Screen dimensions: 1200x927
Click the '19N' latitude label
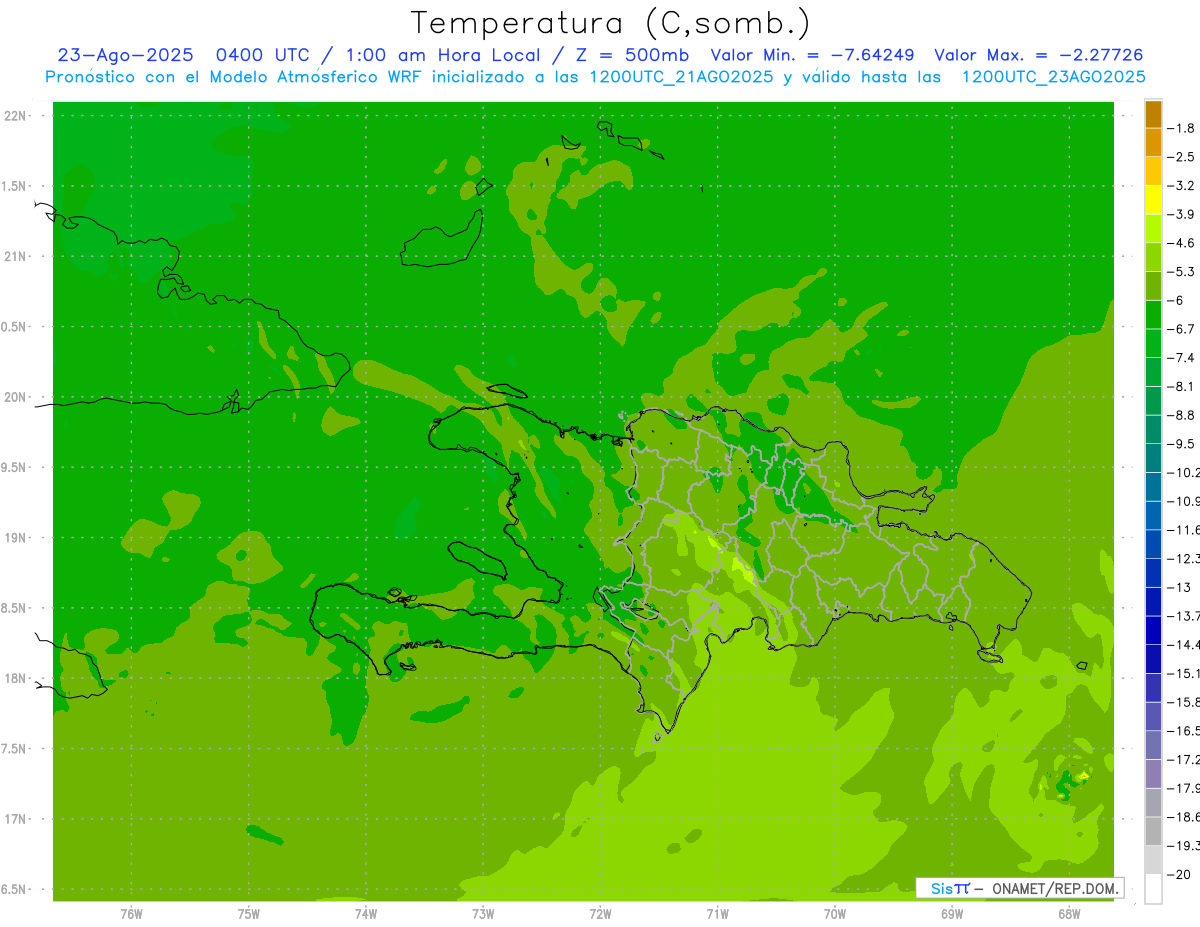point(15,538)
